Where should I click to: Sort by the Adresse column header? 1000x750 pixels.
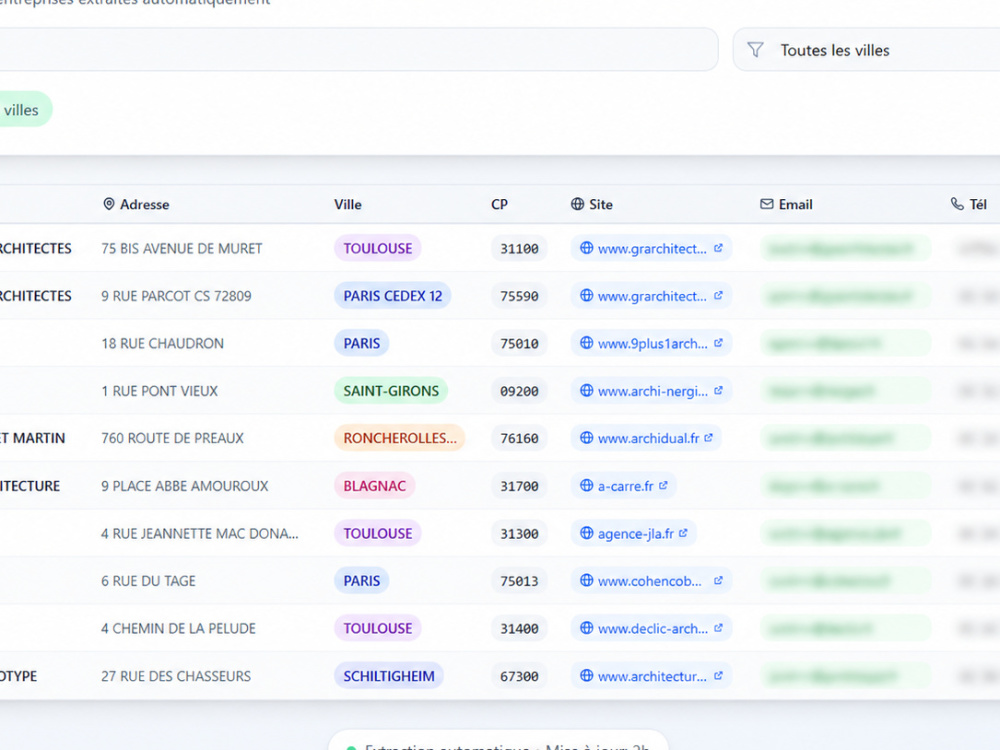(136, 204)
